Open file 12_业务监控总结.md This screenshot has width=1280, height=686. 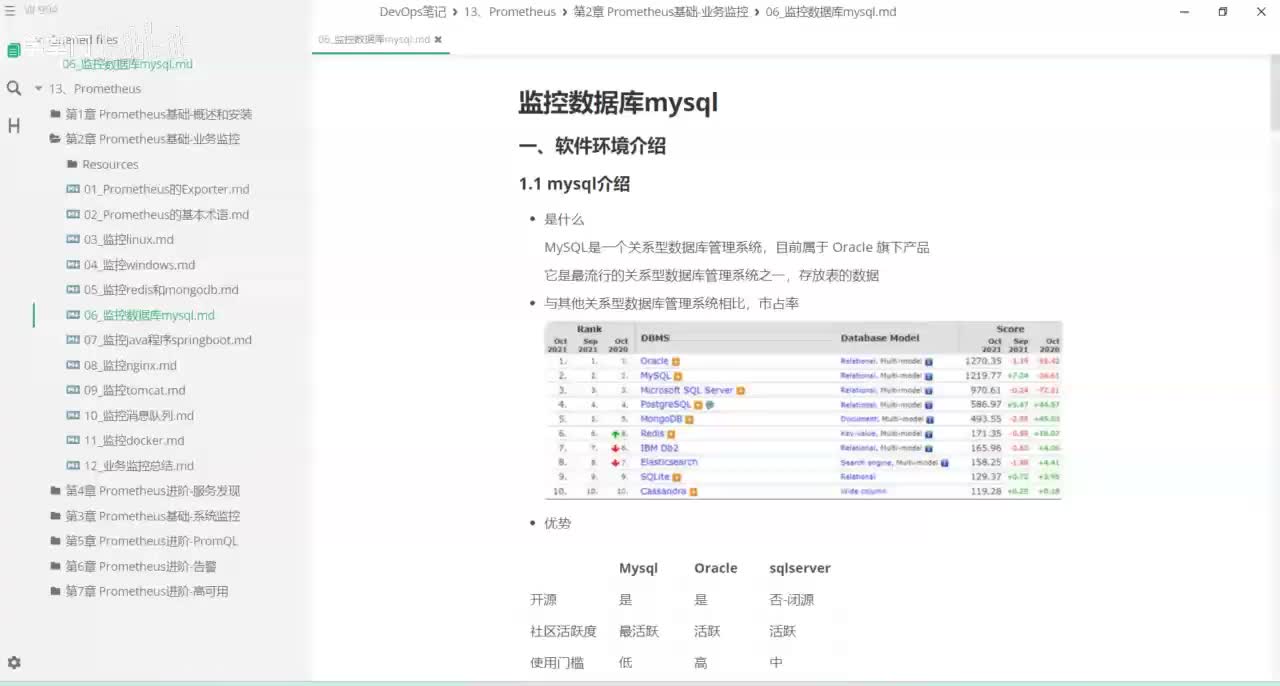[139, 465]
